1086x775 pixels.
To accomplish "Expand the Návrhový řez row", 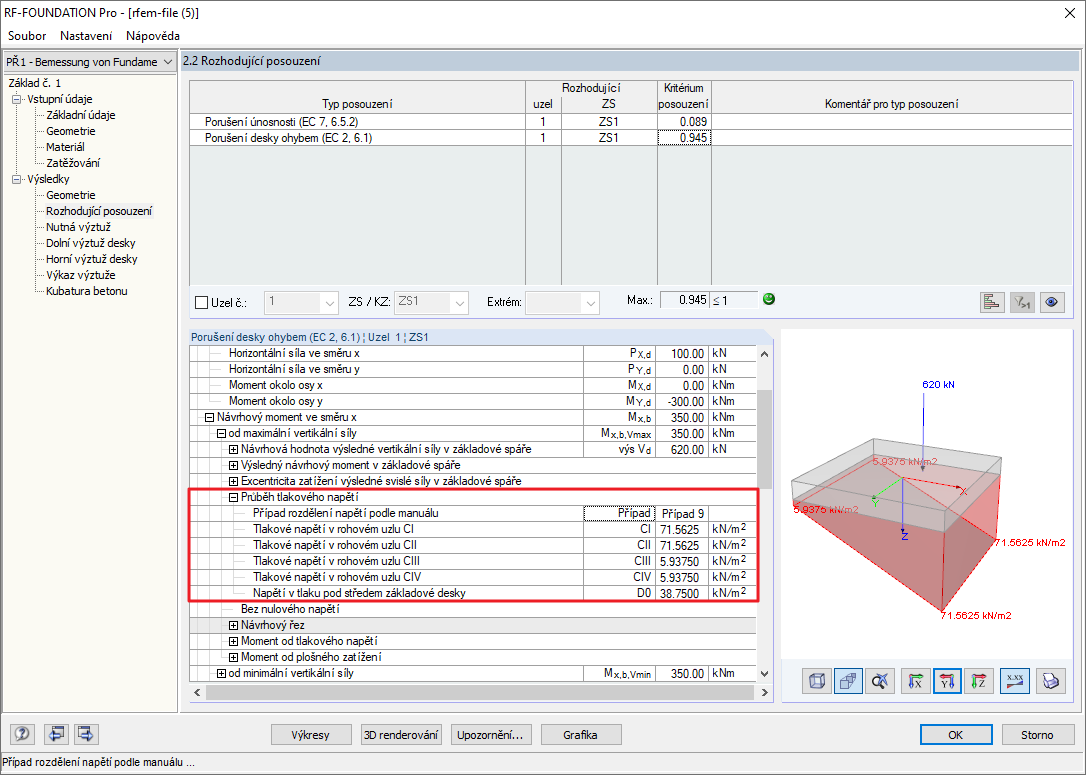I will coord(233,625).
